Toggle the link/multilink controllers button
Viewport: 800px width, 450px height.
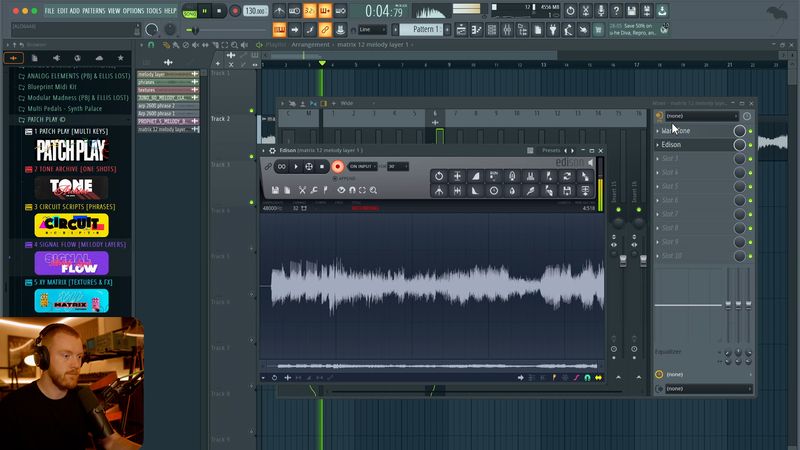[x=325, y=30]
